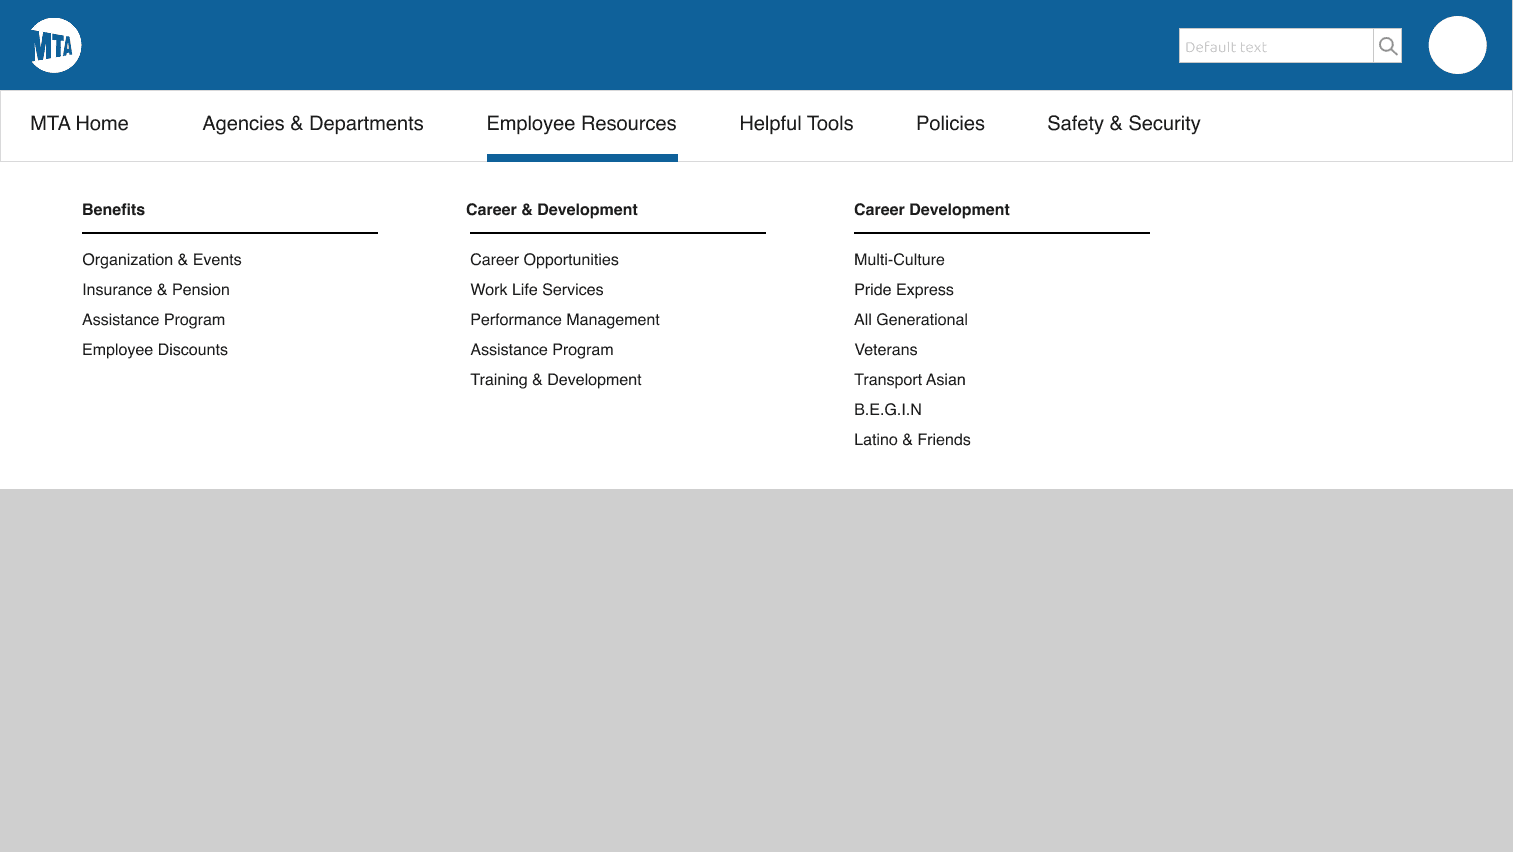Open the Pride Express link

903,290
